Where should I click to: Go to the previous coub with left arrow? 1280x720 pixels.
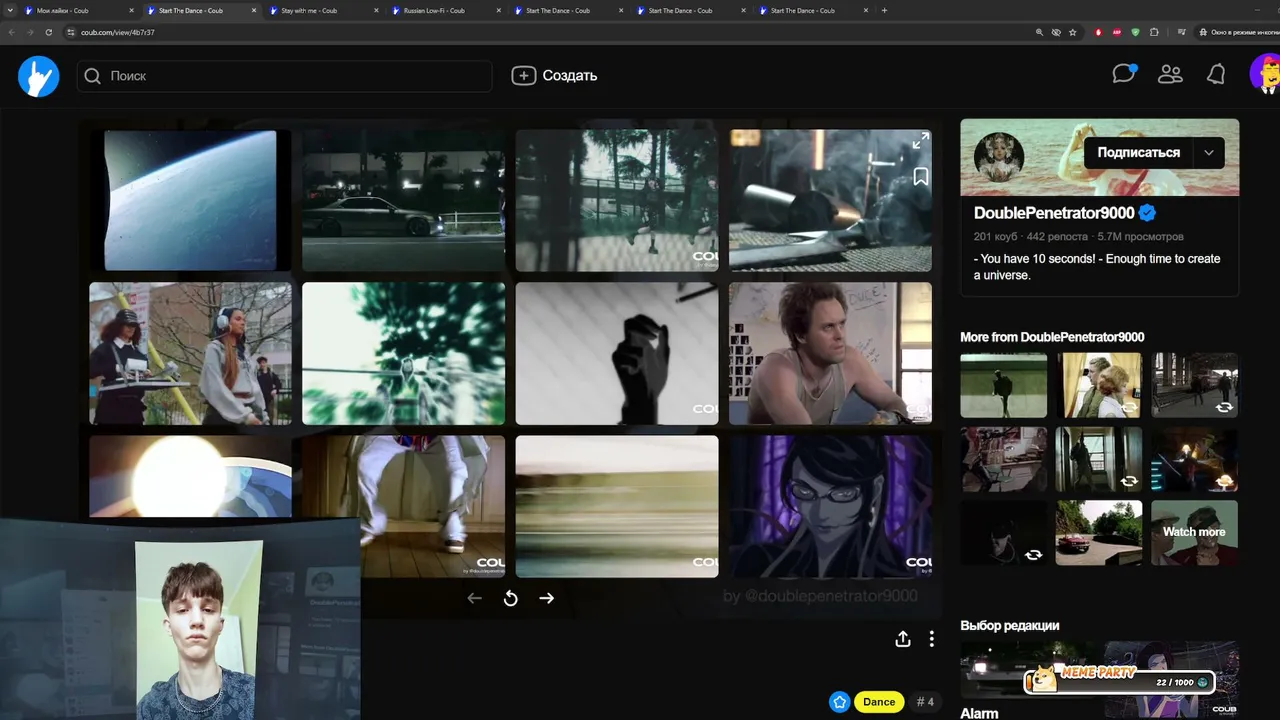[474, 598]
